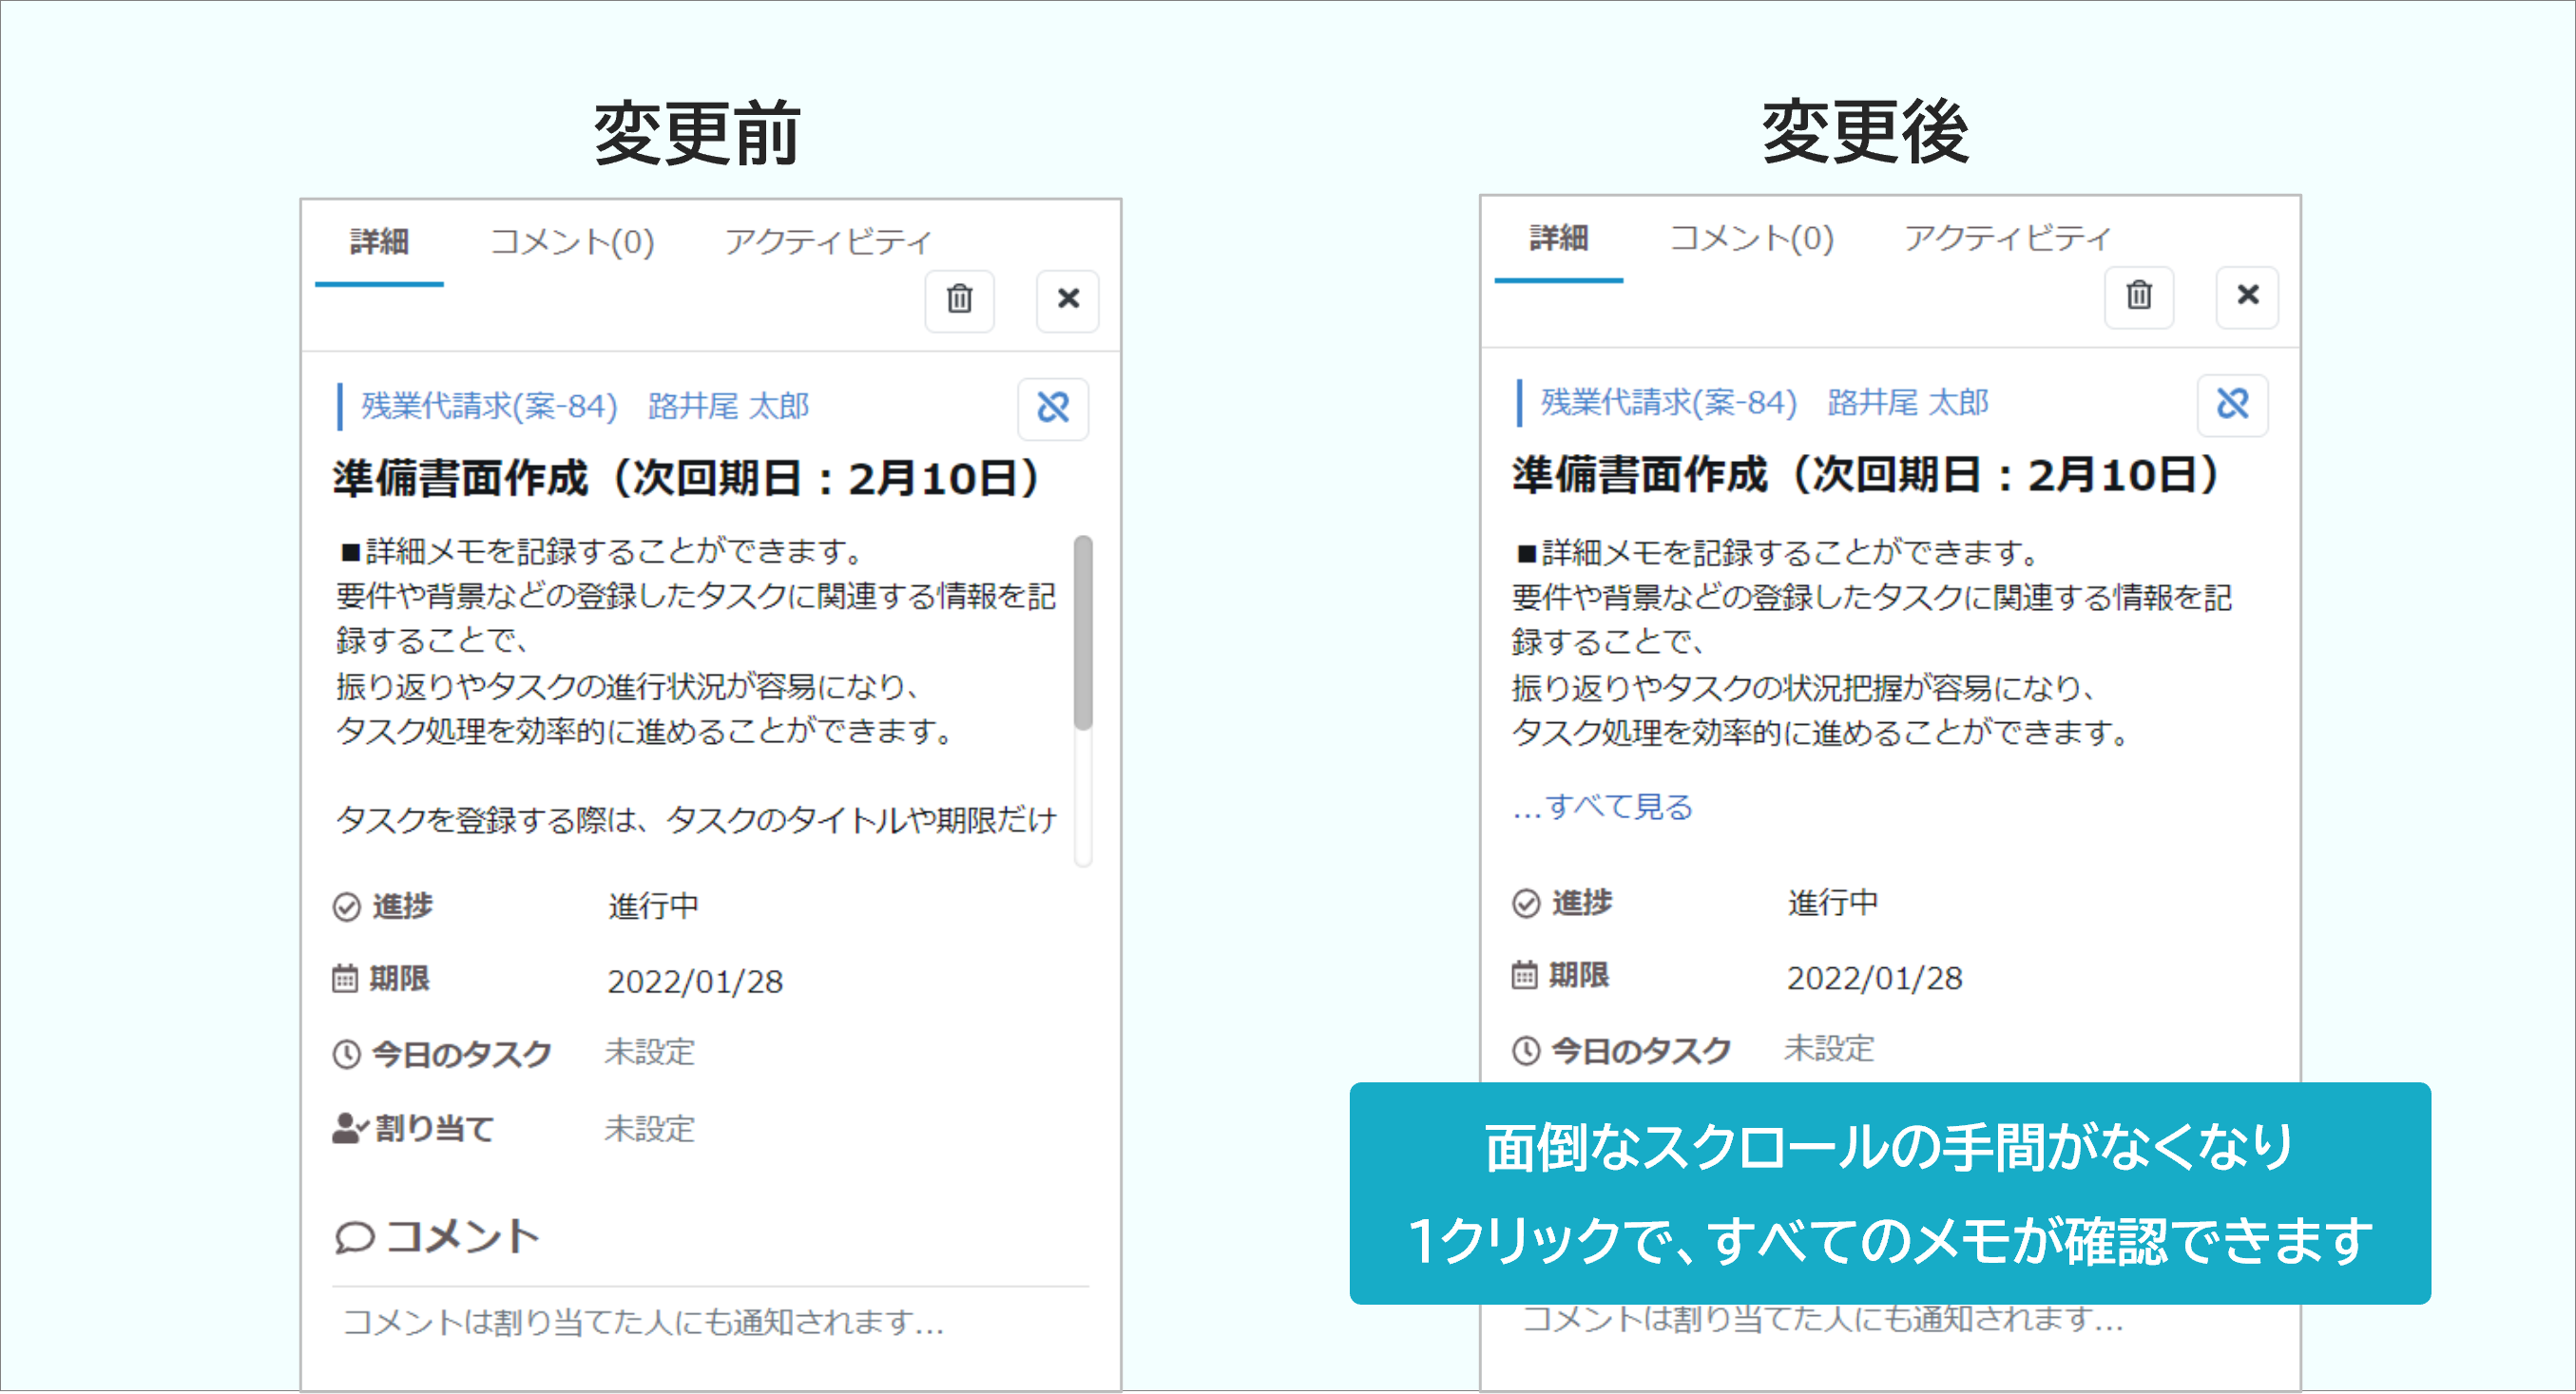Click the task title in 変更後 panel
The width and height of the screenshot is (2576, 1394).
[x=1867, y=475]
